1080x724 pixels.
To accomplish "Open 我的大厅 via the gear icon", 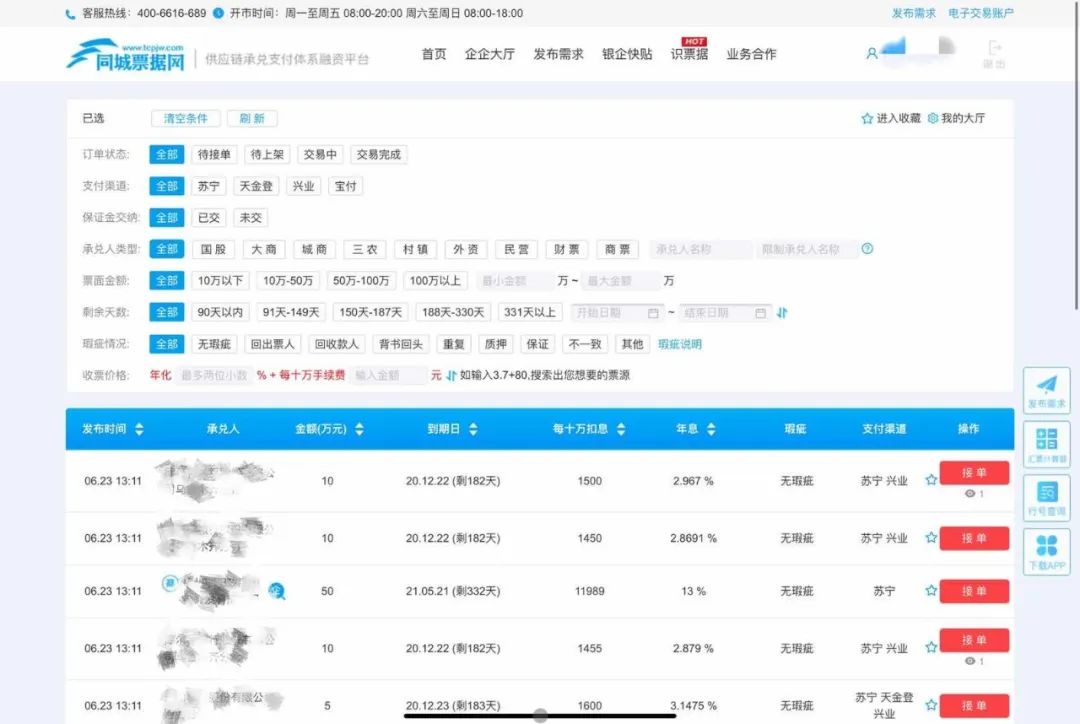I will (932, 118).
